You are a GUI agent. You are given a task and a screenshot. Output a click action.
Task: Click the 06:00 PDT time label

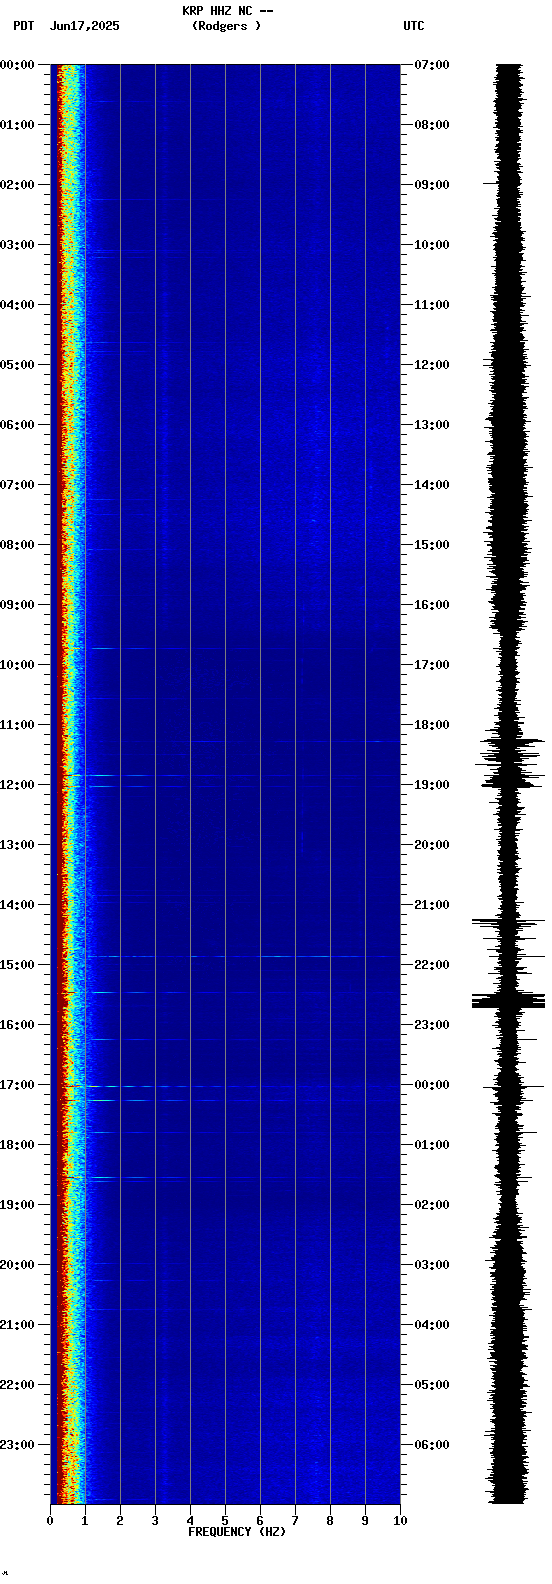click(x=18, y=425)
